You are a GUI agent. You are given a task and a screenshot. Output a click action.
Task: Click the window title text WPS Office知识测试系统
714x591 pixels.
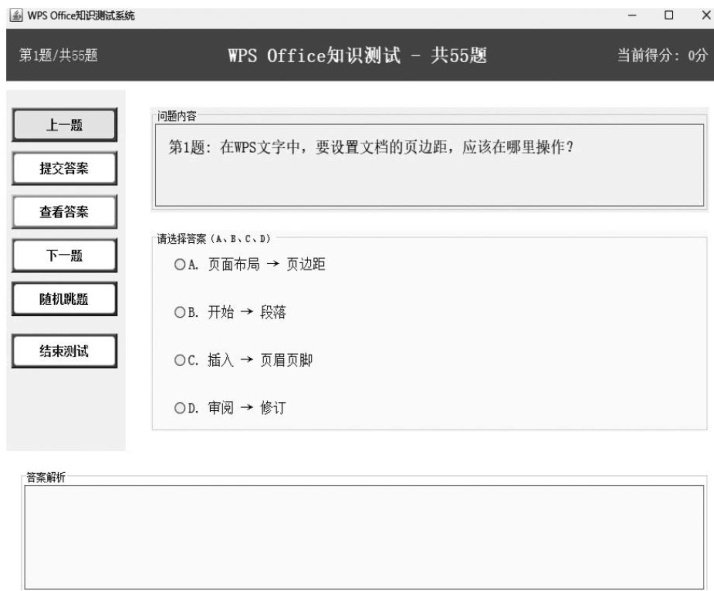80,15
